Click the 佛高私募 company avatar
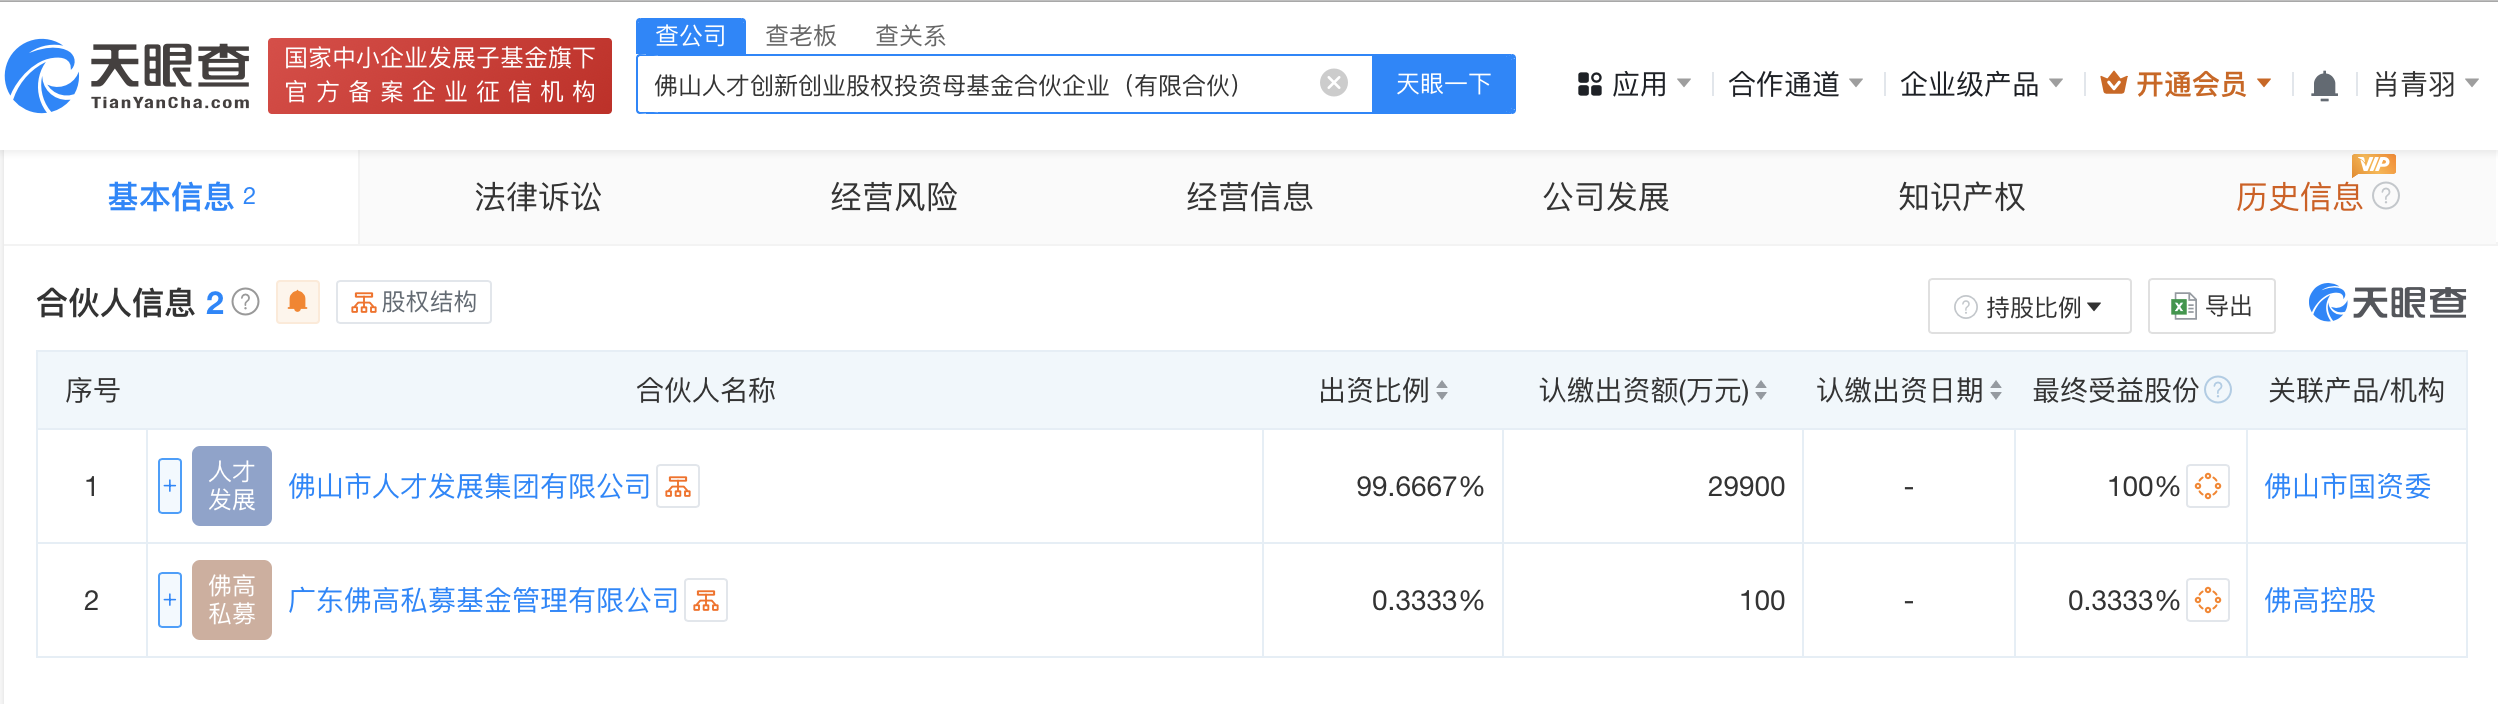The height and width of the screenshot is (704, 2498). click(x=232, y=600)
